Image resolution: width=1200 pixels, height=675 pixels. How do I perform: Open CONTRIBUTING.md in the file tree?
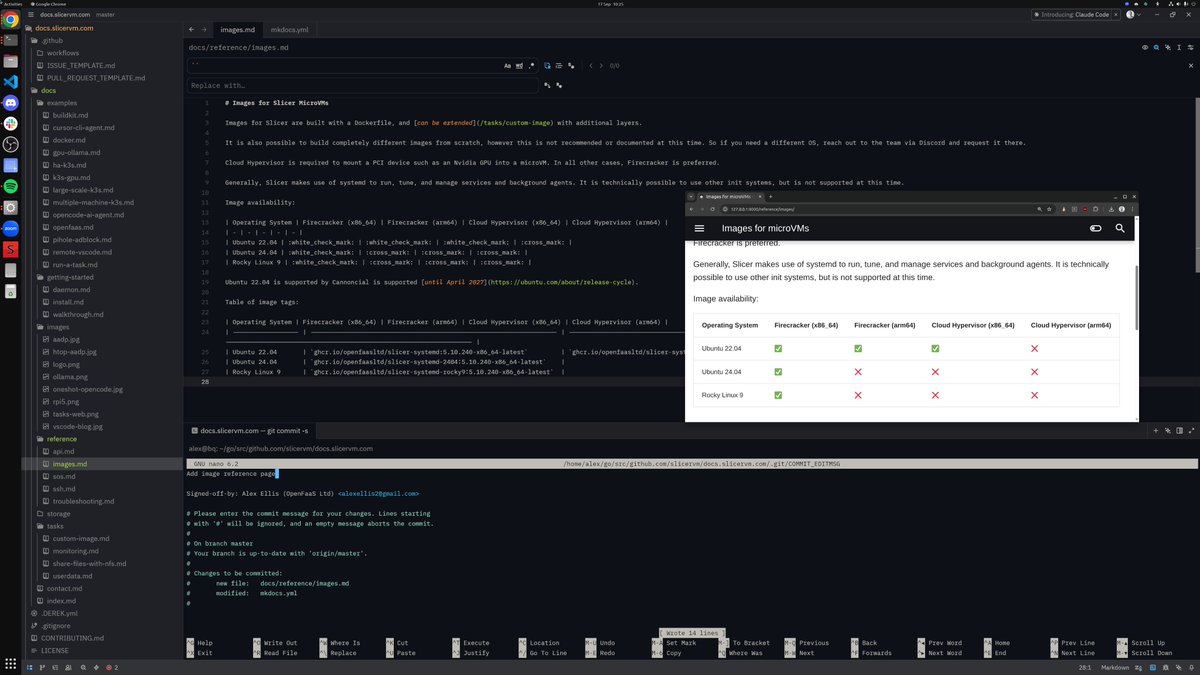coord(71,638)
